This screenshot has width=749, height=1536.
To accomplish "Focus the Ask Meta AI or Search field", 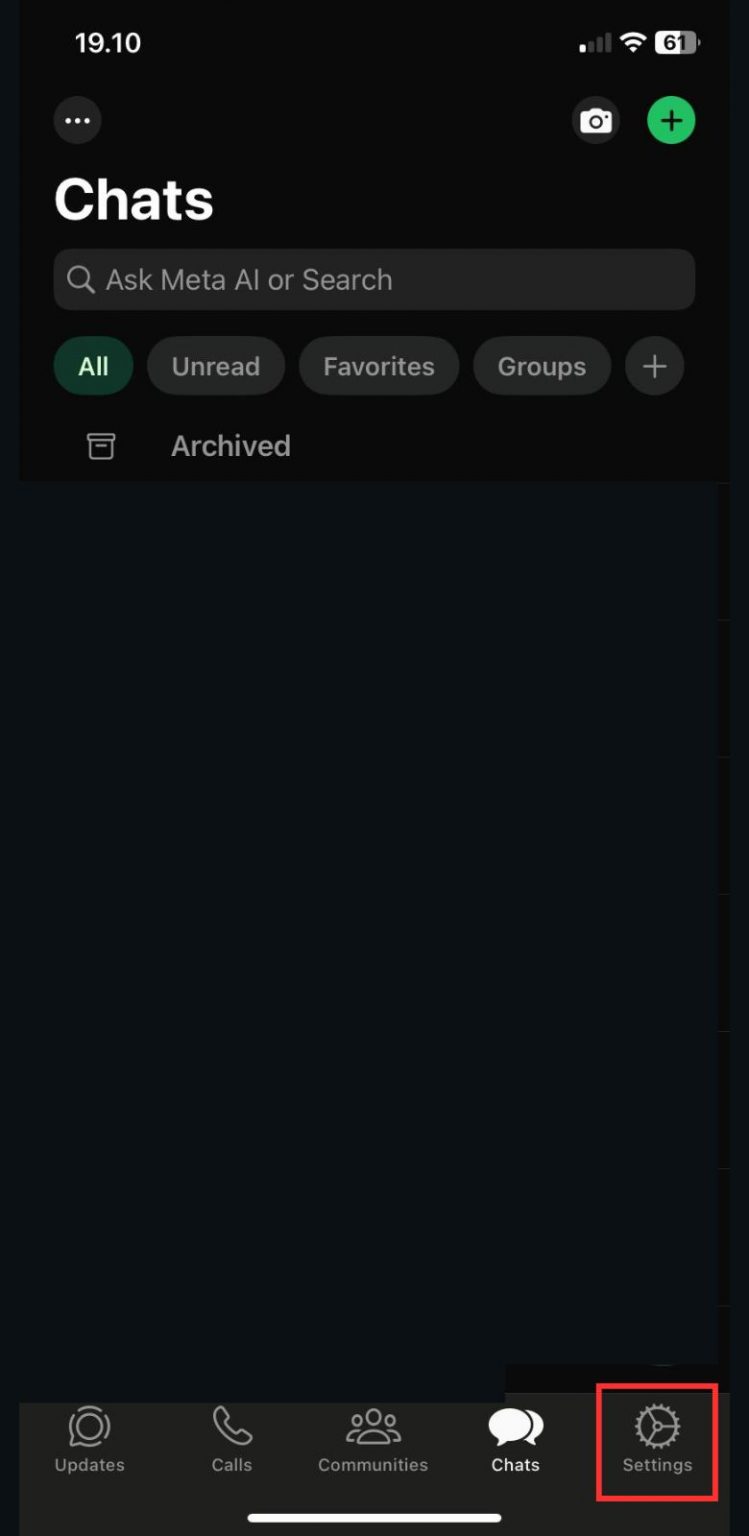I will click(374, 279).
